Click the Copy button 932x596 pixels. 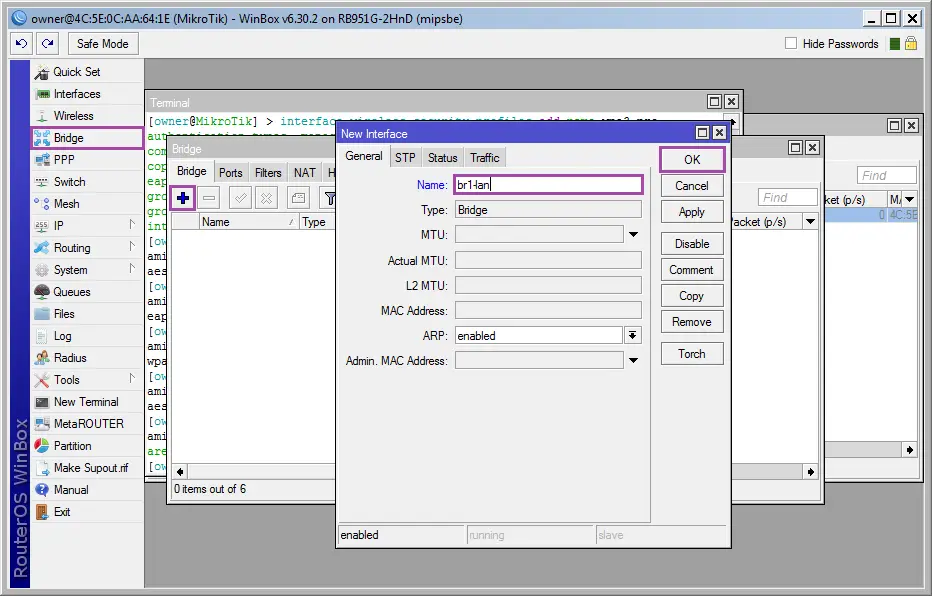[x=692, y=296]
